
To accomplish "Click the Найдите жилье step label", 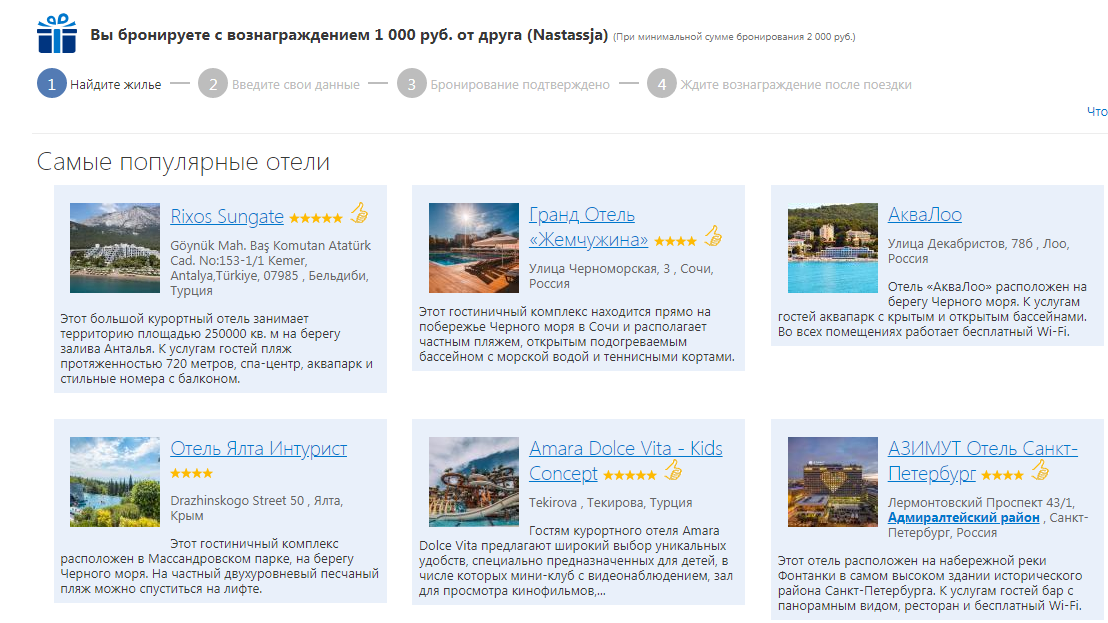I will (115, 85).
